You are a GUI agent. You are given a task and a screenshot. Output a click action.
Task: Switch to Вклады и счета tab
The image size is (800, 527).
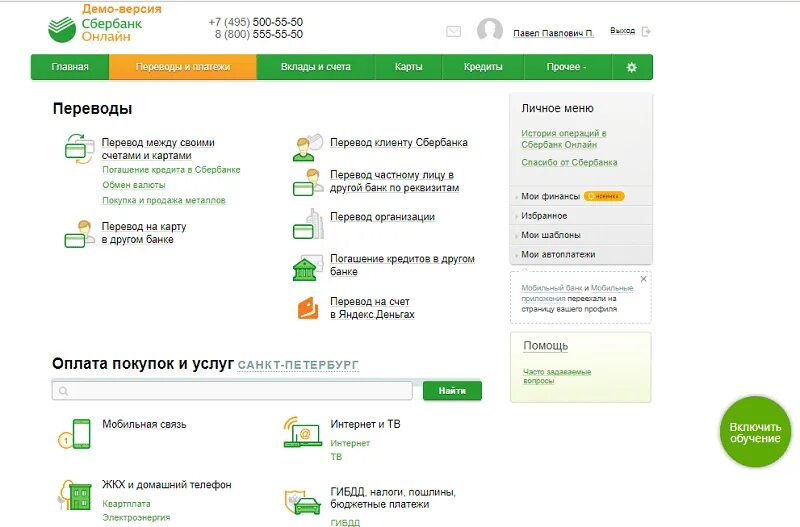316,67
